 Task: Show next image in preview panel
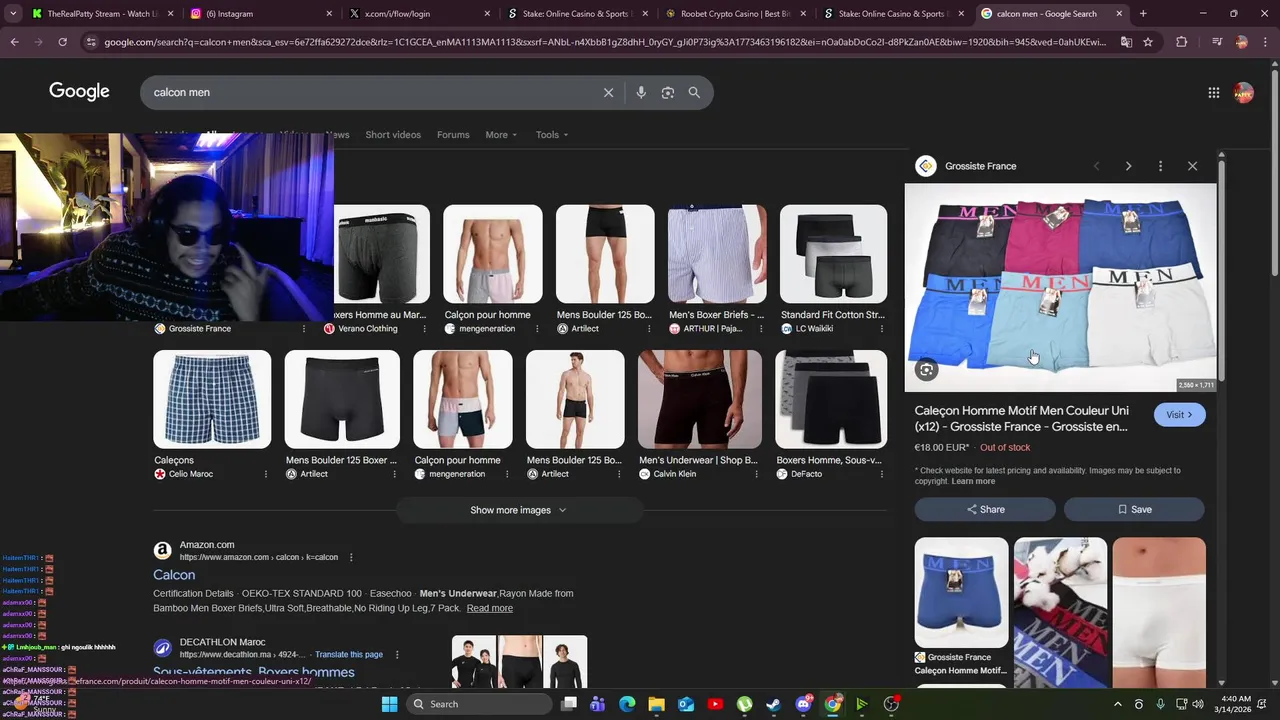[x=1128, y=166]
